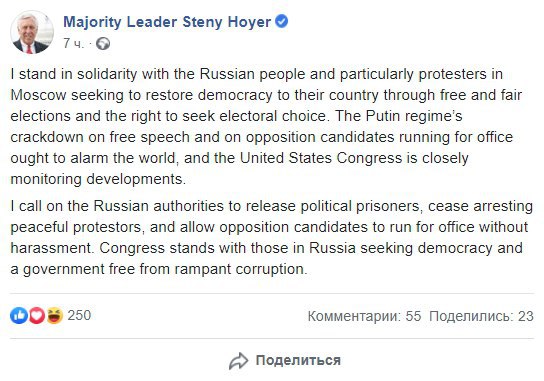The width and height of the screenshot is (544, 381).
Task: View who reacted via the 250 count
Action: click(x=79, y=315)
